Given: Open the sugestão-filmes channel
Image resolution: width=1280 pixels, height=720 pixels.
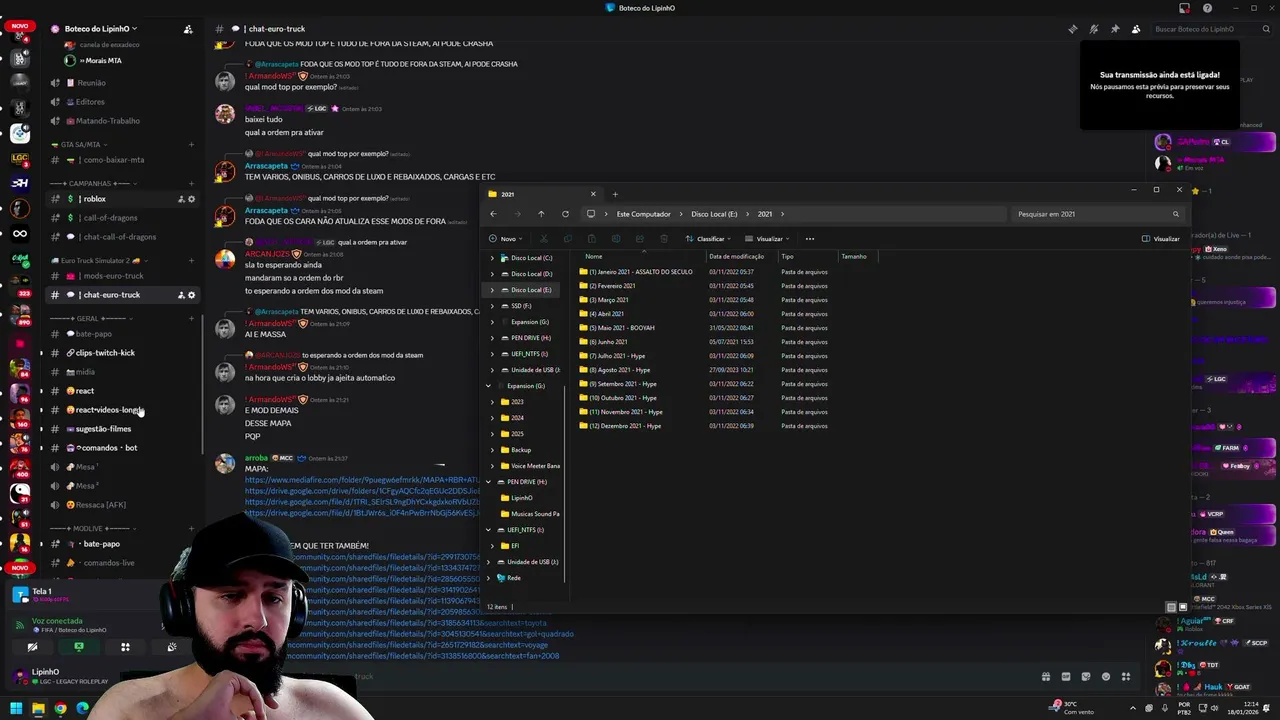Looking at the screenshot, I should 122,429.
